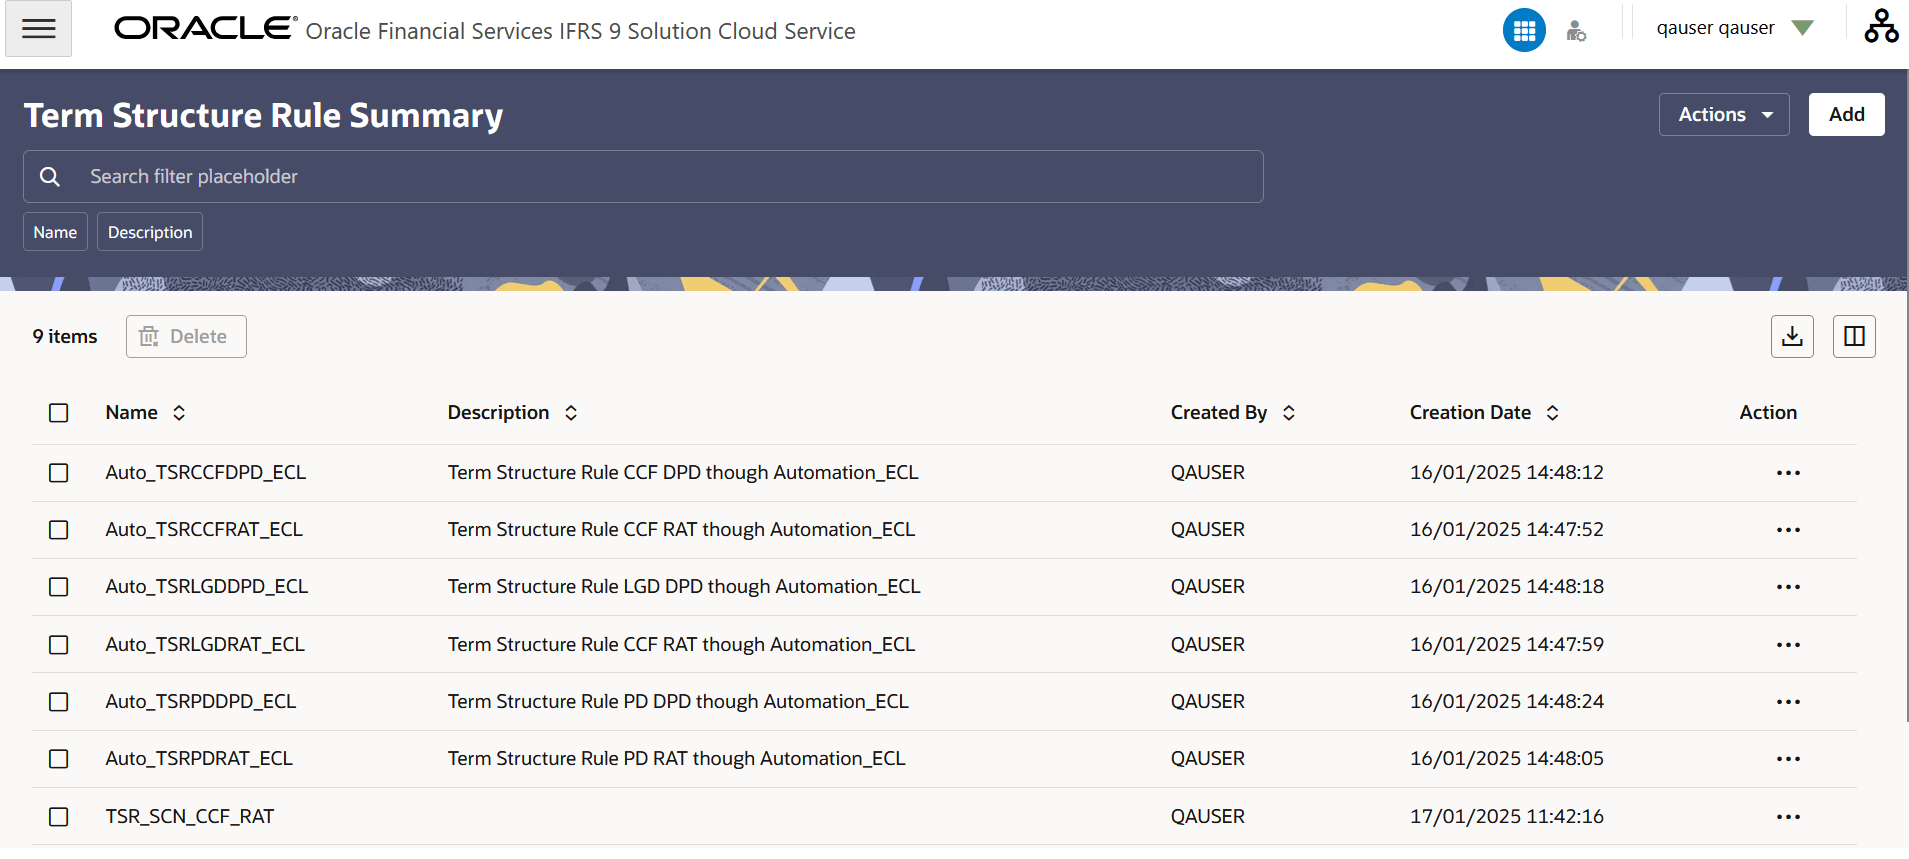Click the user administration icon
The width and height of the screenshot is (1909, 859).
click(x=1576, y=31)
